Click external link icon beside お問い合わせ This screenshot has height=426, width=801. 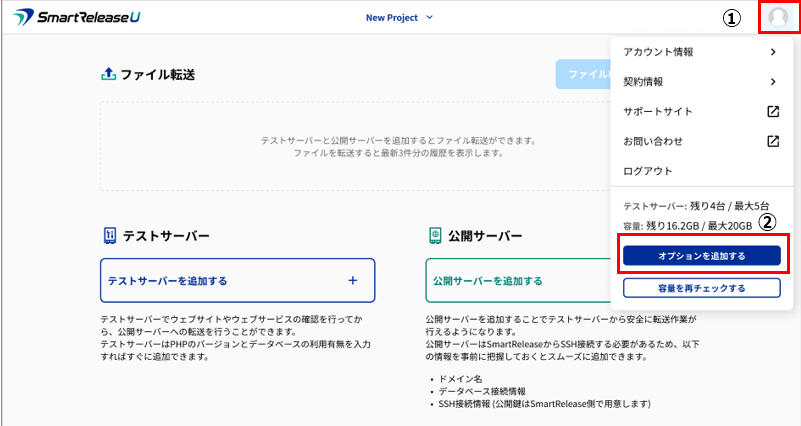(x=772, y=141)
